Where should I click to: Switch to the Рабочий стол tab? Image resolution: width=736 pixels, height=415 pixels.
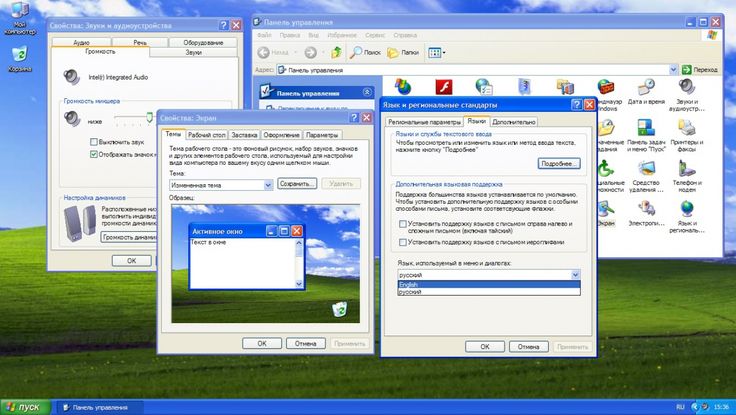coord(207,135)
